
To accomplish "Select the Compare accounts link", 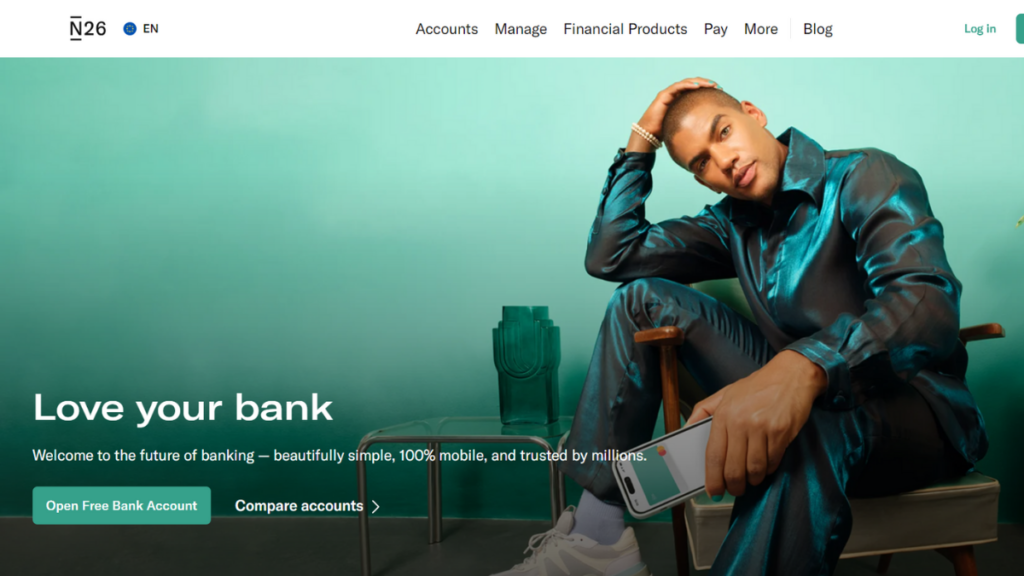I will (299, 506).
